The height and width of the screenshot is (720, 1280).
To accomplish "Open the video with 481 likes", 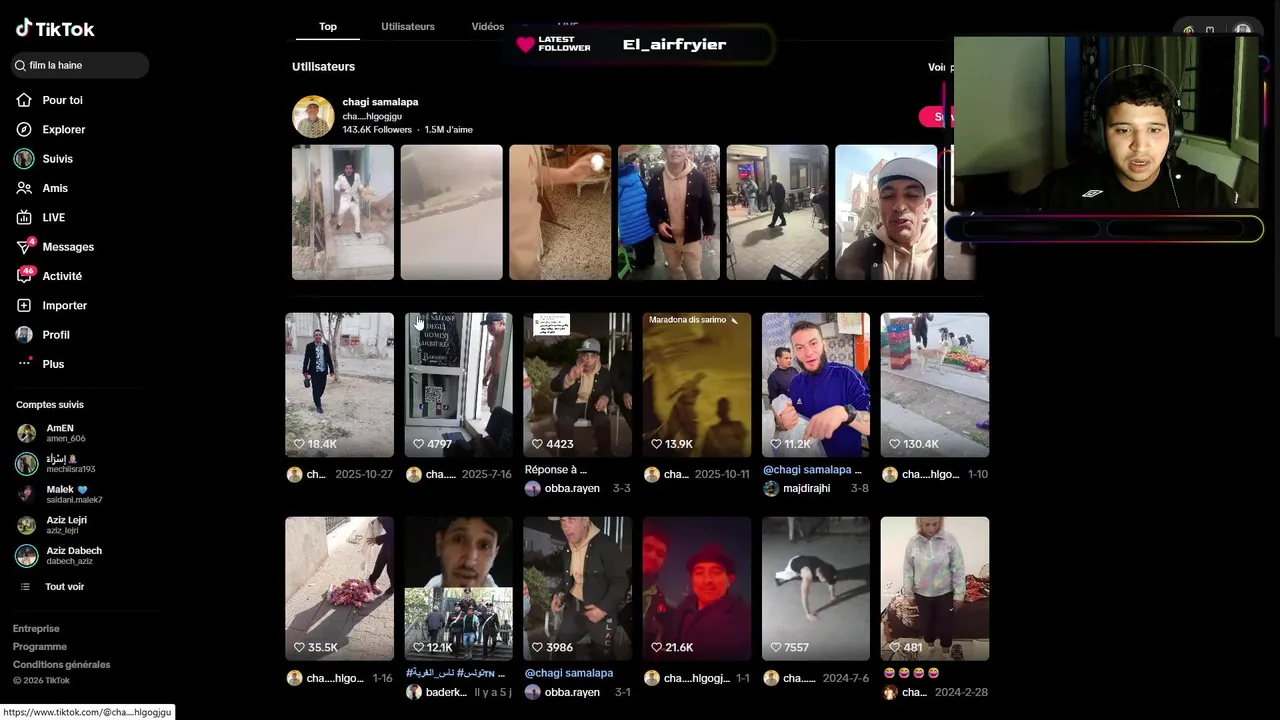I will (x=935, y=589).
